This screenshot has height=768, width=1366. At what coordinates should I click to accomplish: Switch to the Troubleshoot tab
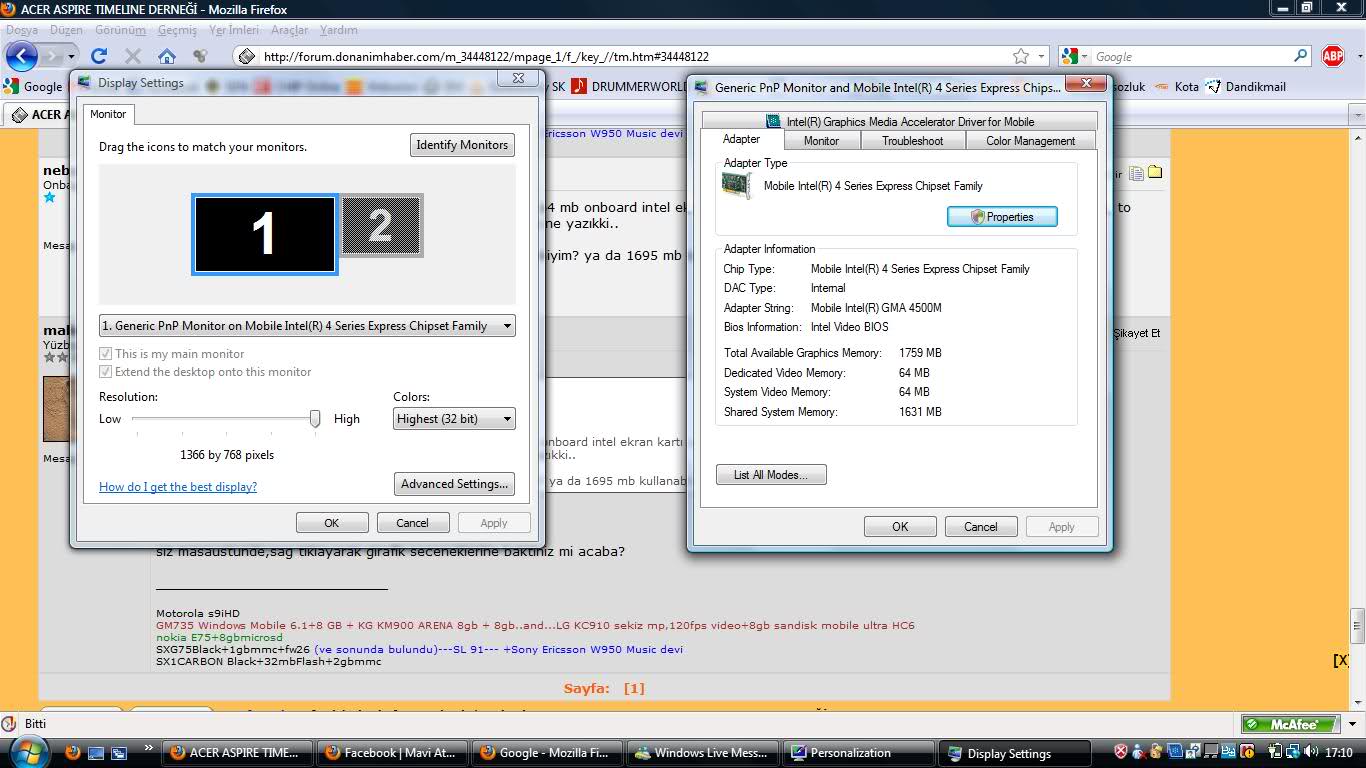coord(912,141)
